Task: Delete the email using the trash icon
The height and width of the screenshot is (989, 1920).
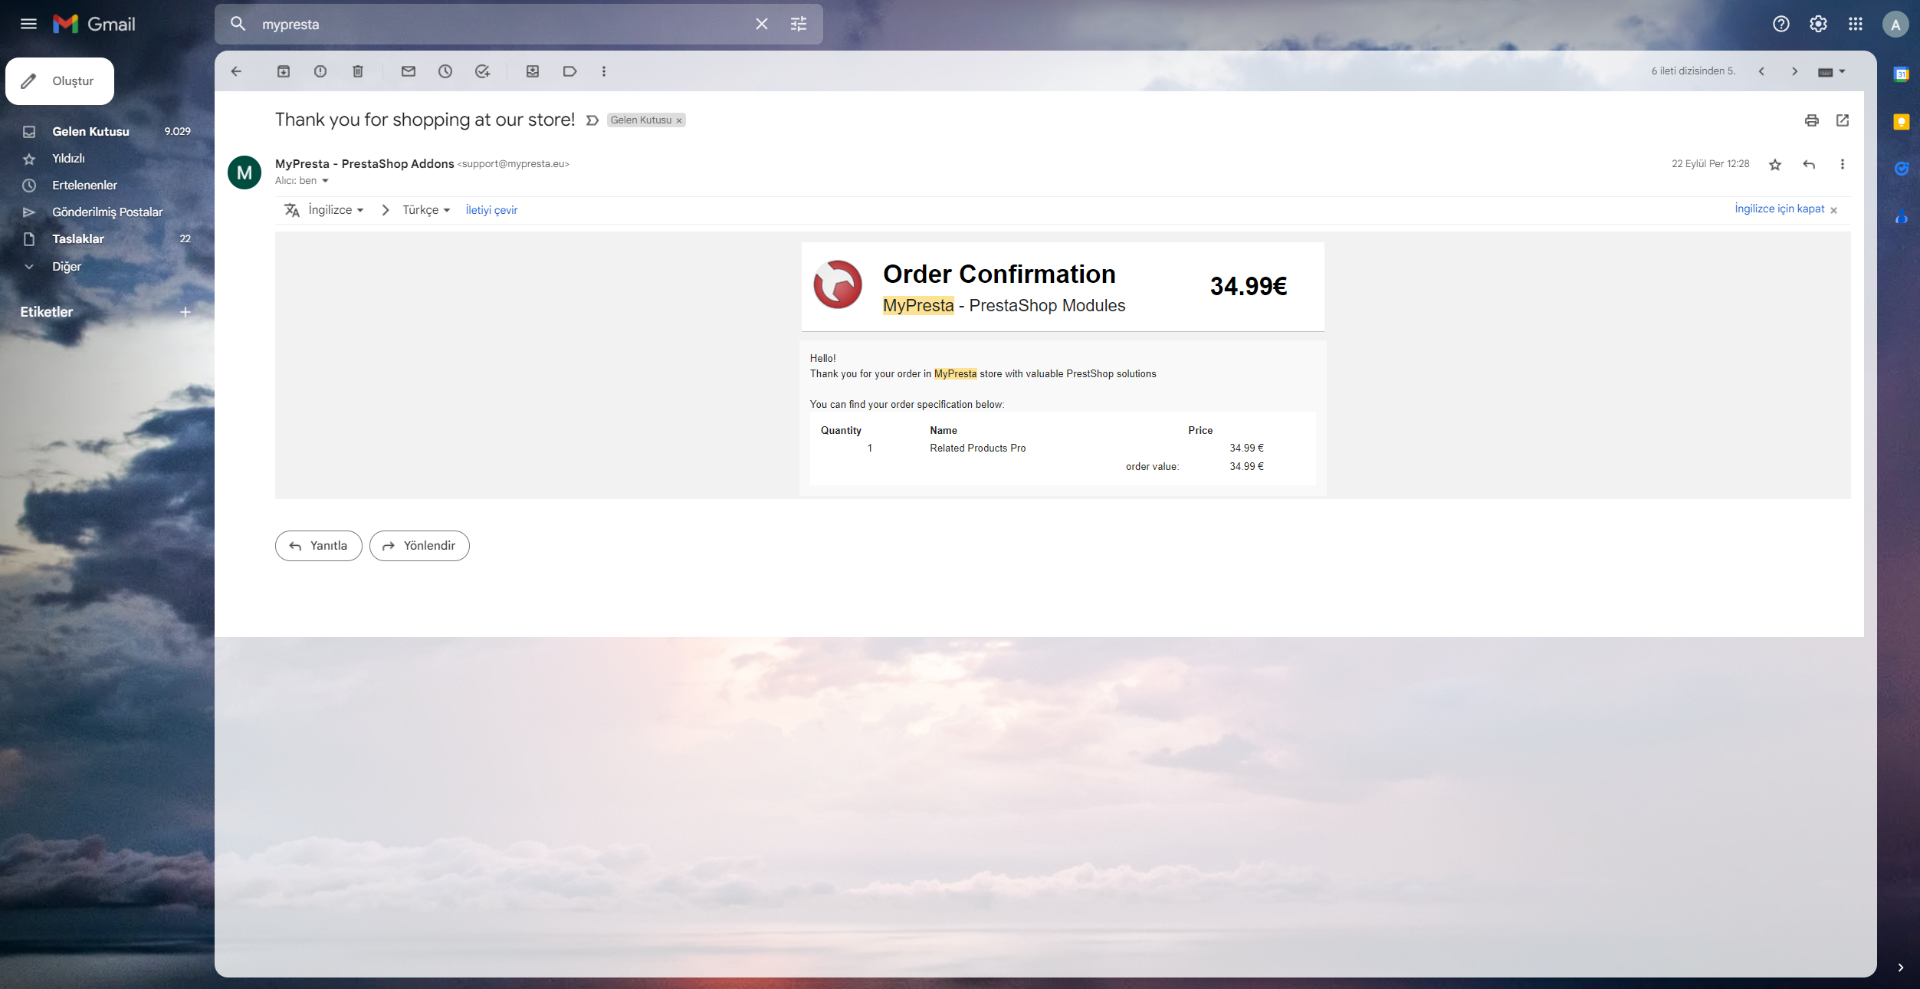Action: click(358, 71)
